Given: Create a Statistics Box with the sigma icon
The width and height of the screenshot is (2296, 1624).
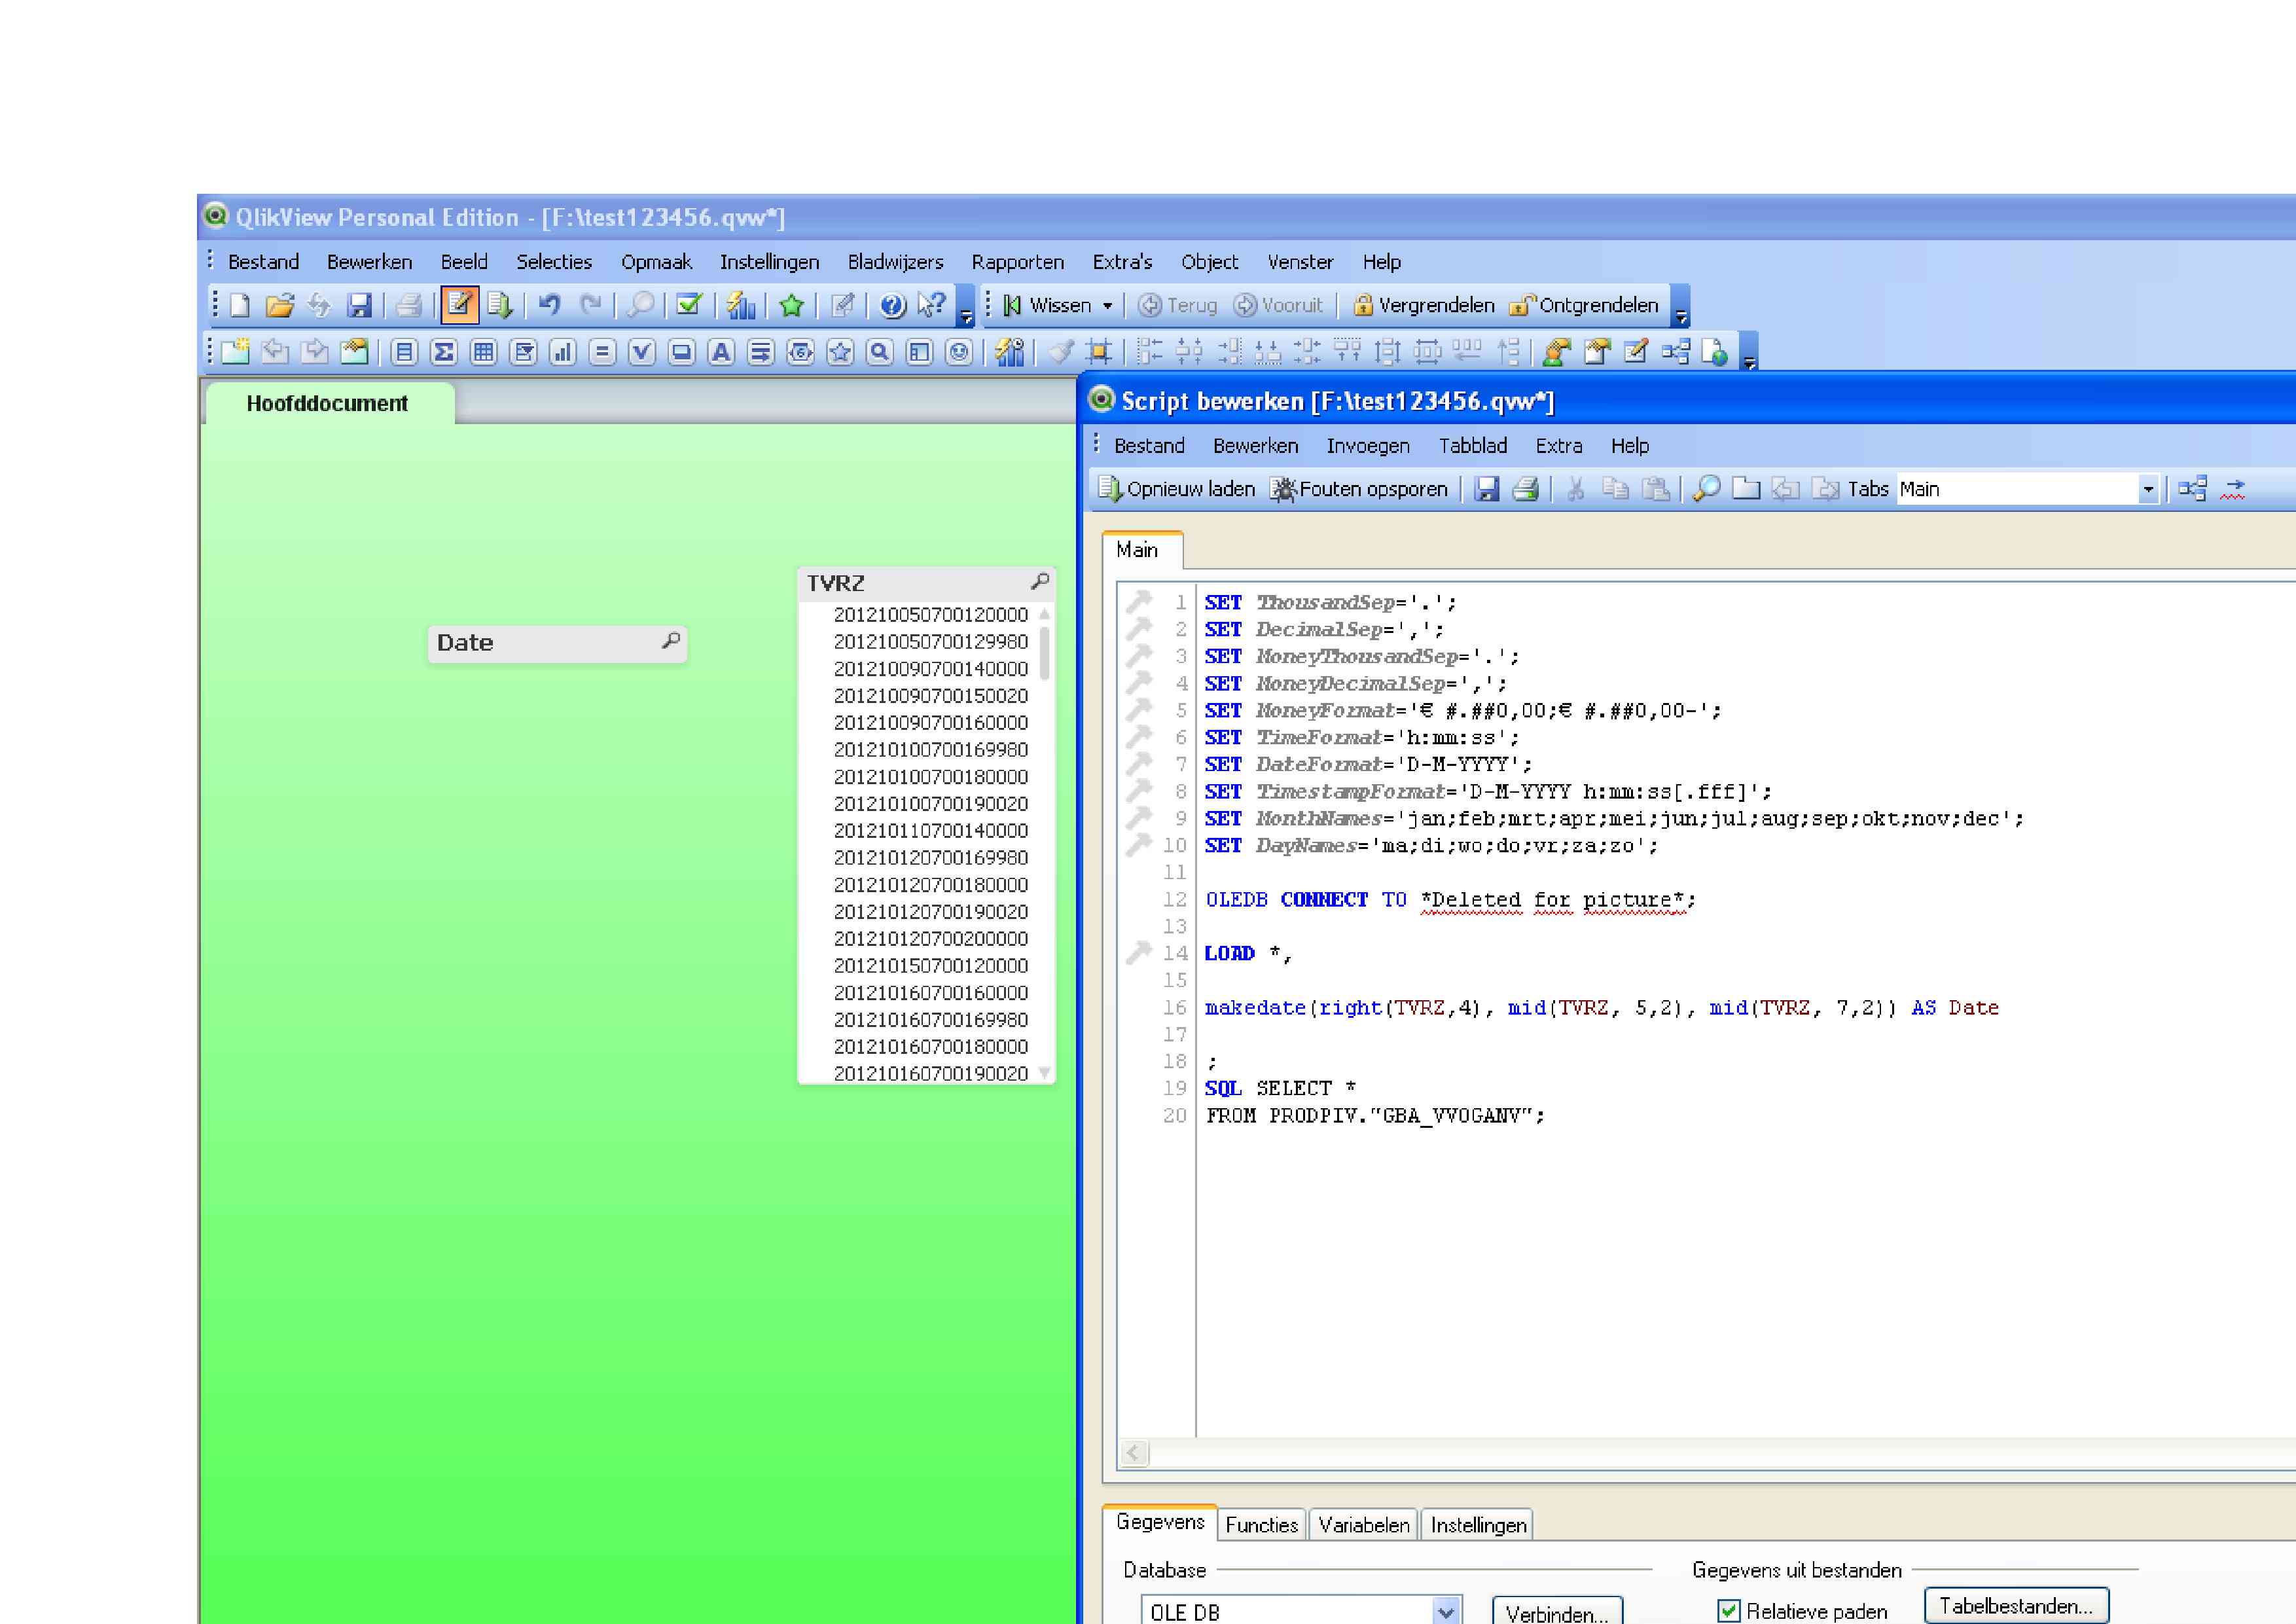Looking at the screenshot, I should [444, 352].
